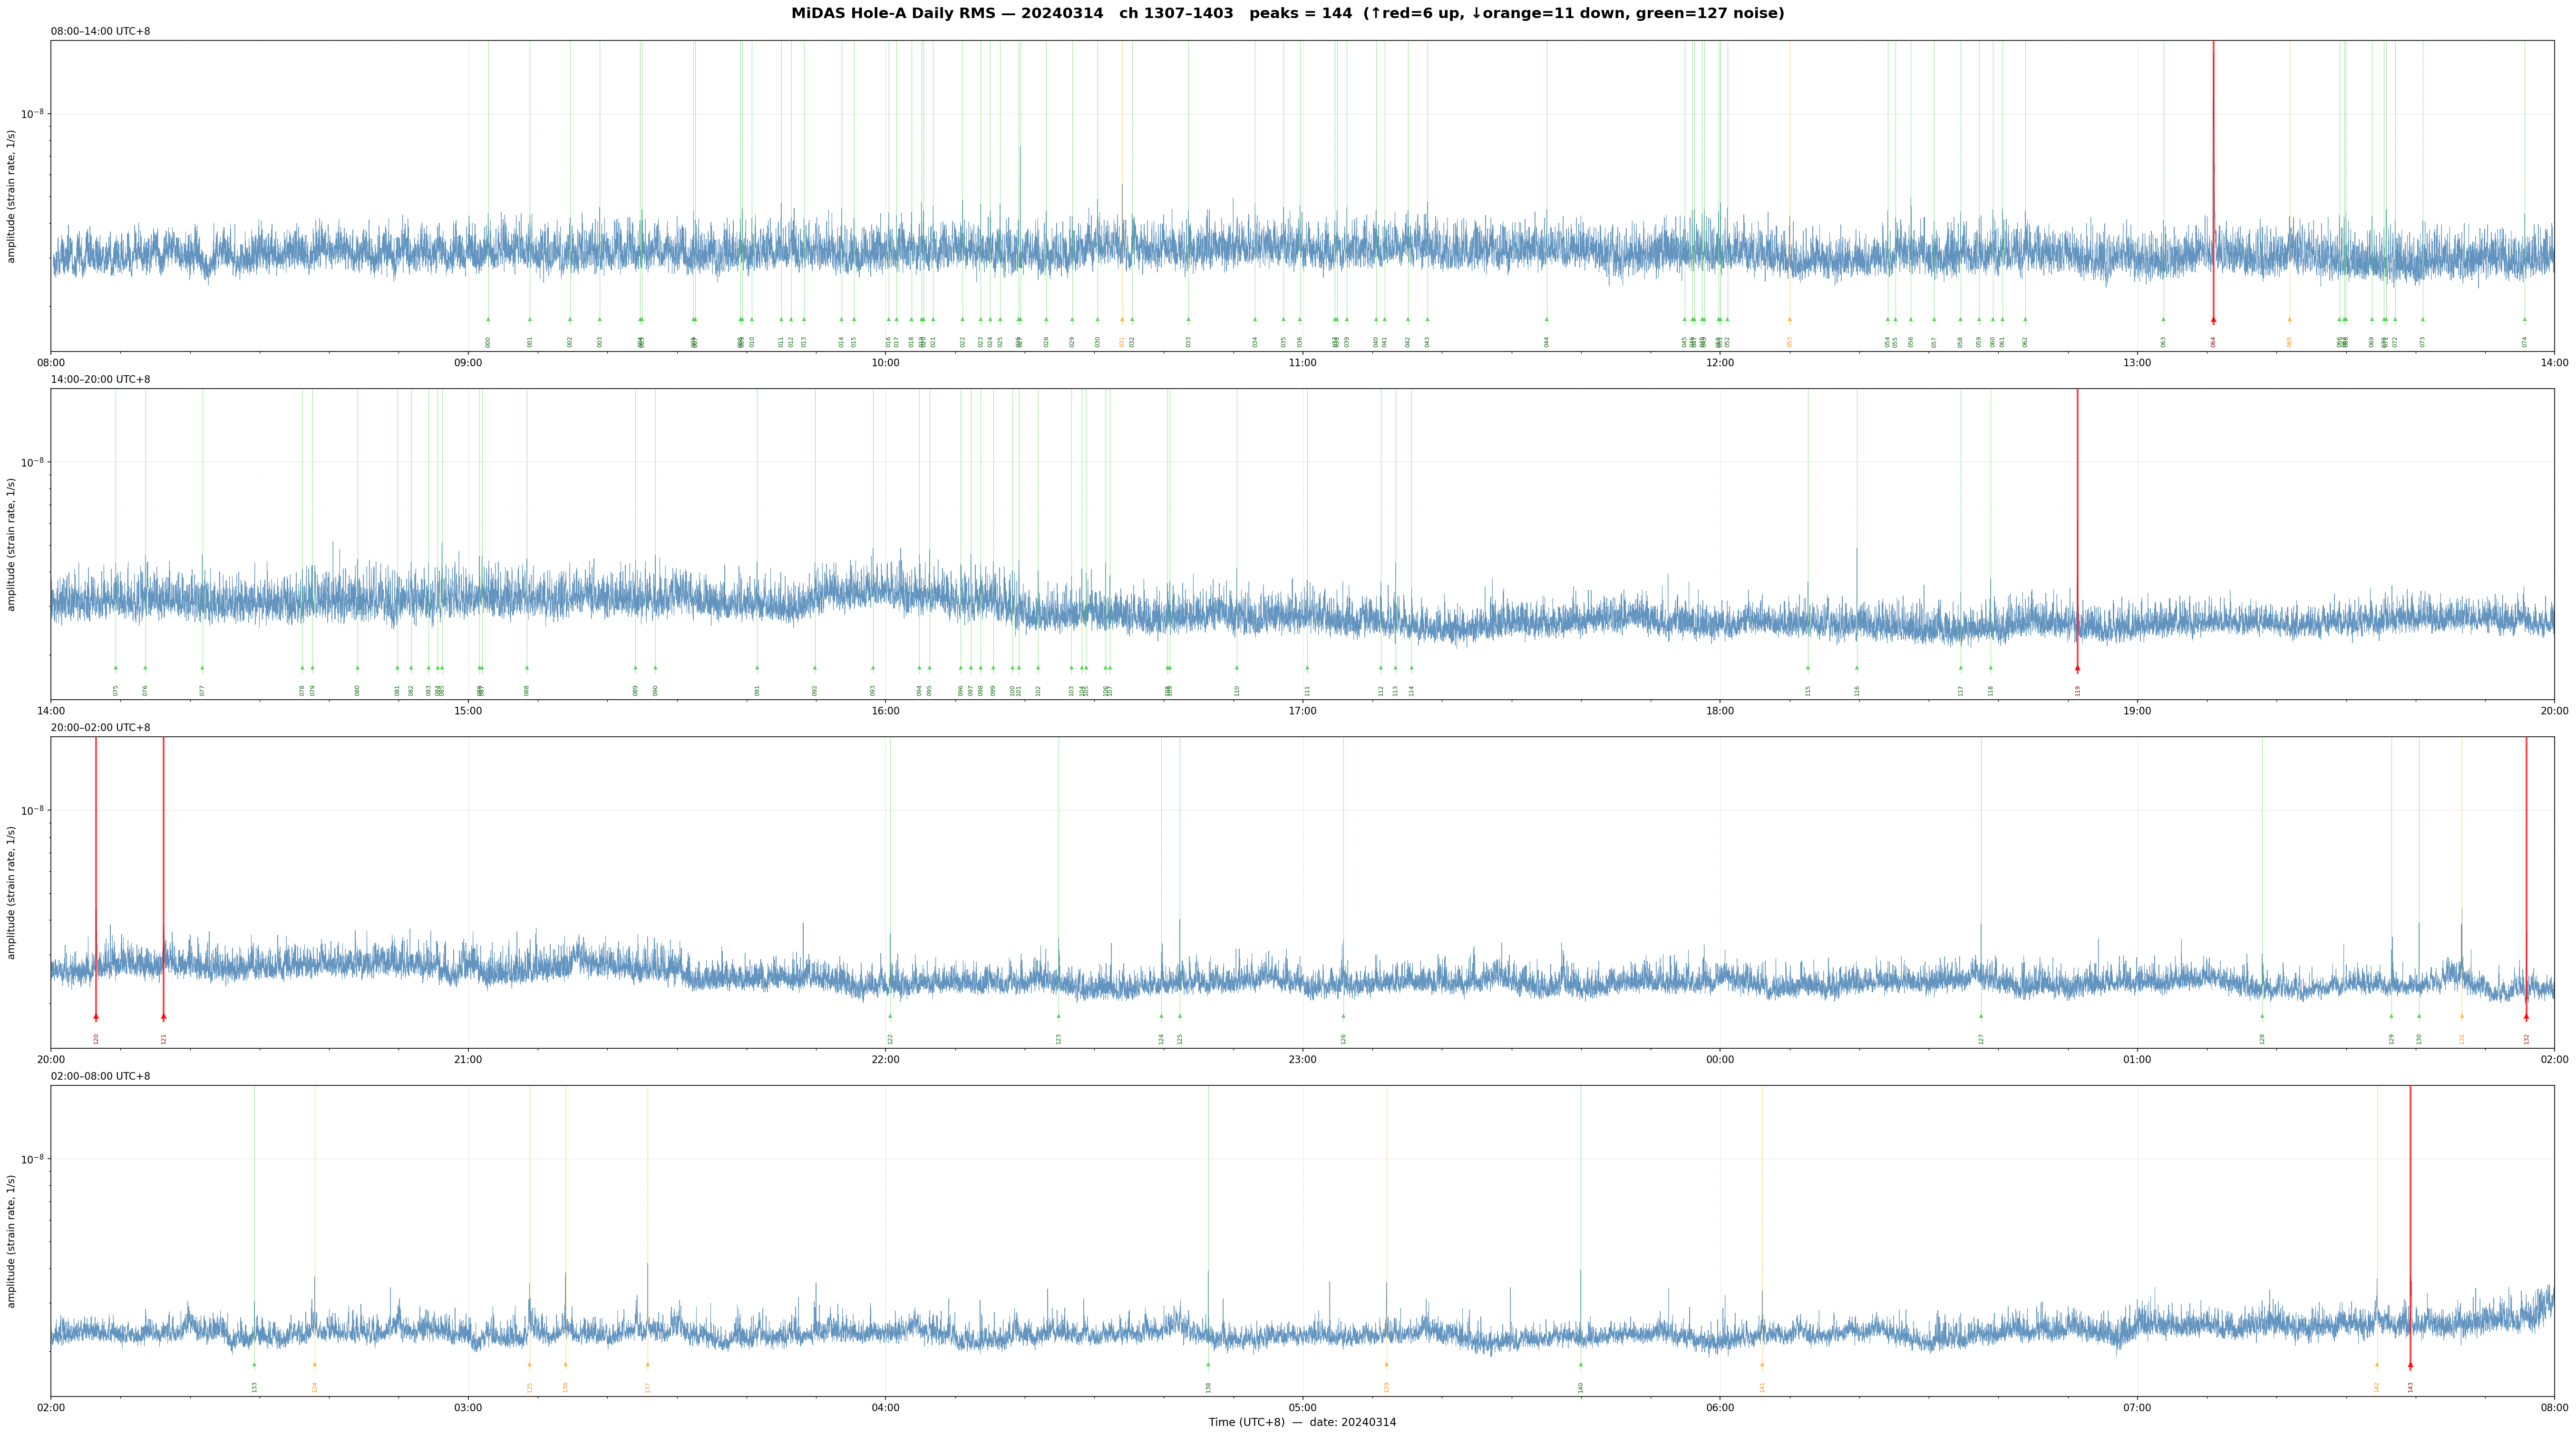Screen dimensions: 2576x1435
Task: Pick the red peak marker labeled 121
Action: 164,1016
